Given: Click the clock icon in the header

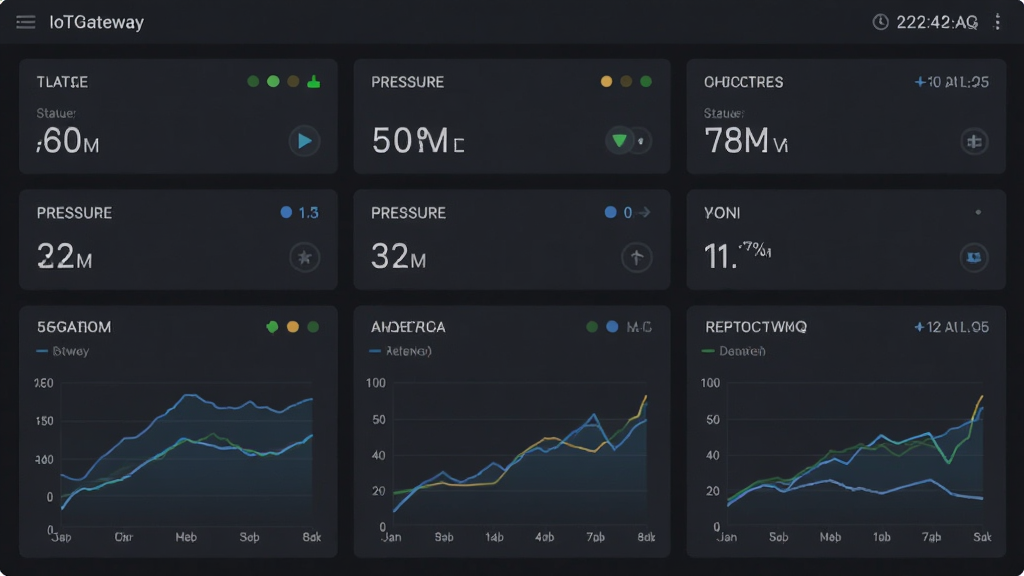Looking at the screenshot, I should pos(880,22).
